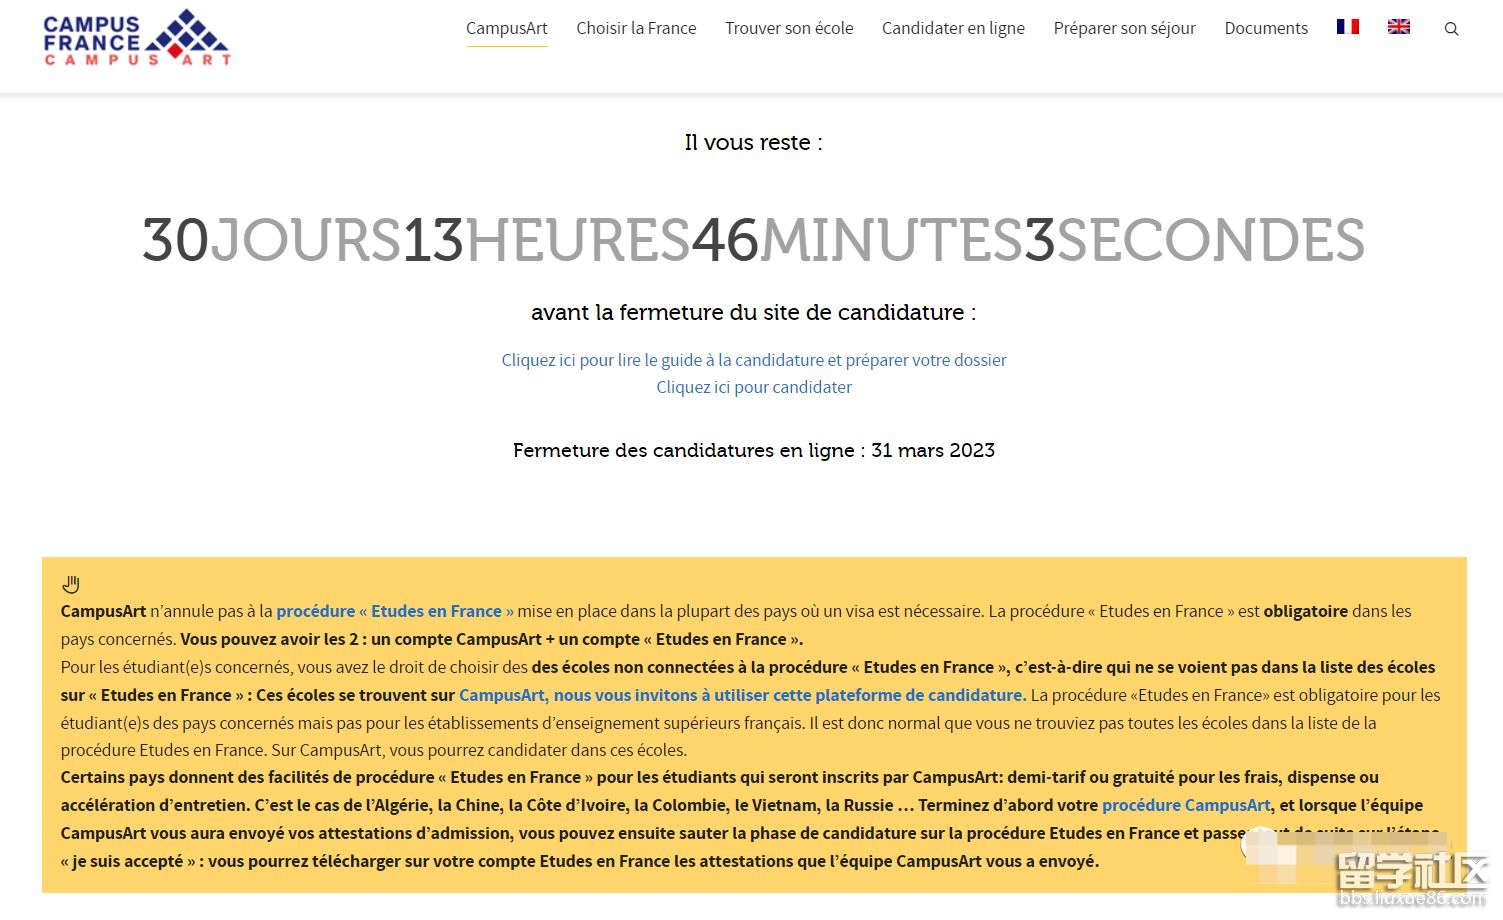Switch site language to French flag
The image size is (1503, 920).
click(1347, 27)
